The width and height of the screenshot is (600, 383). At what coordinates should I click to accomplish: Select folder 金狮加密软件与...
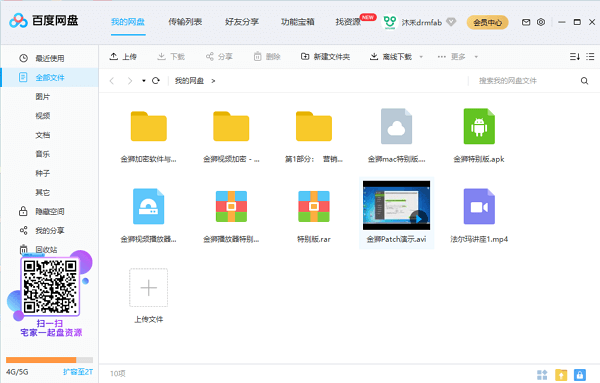pos(148,137)
